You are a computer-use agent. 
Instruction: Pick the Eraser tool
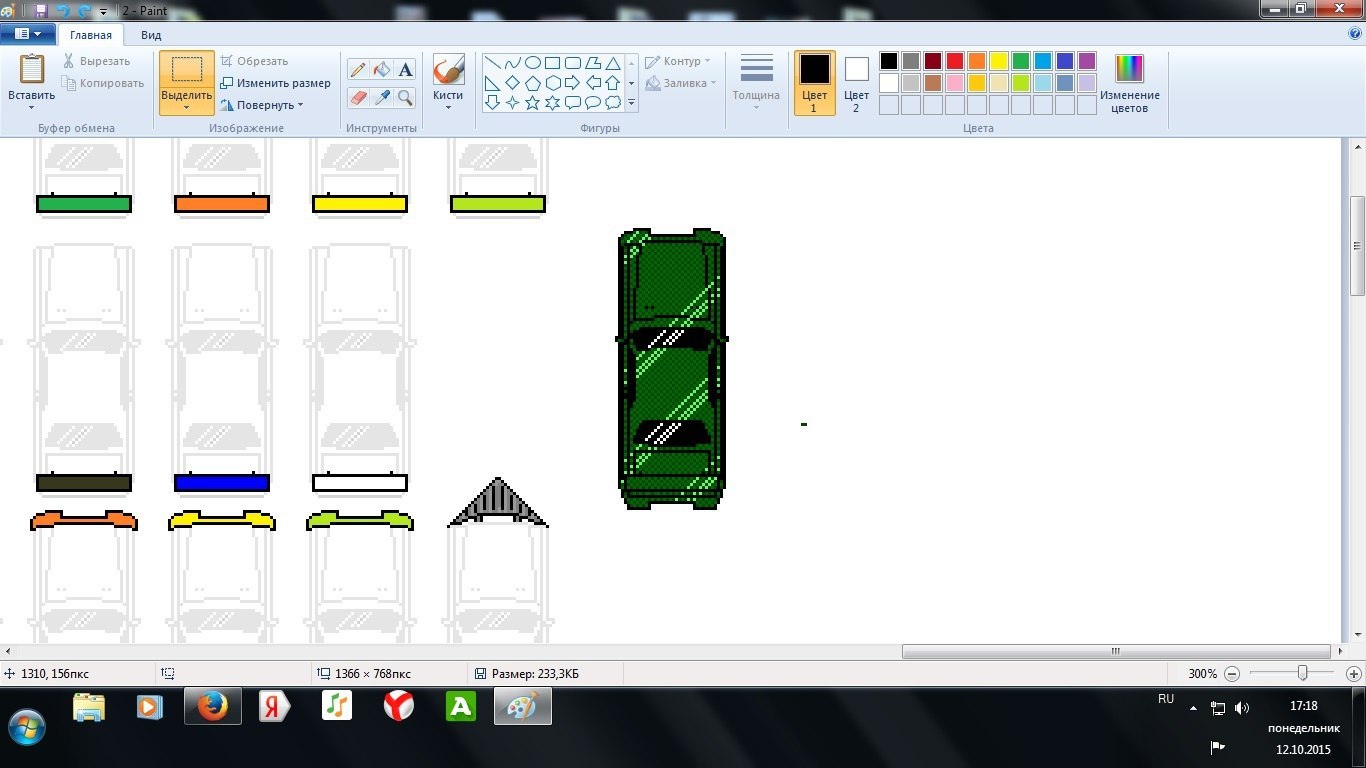[x=358, y=97]
